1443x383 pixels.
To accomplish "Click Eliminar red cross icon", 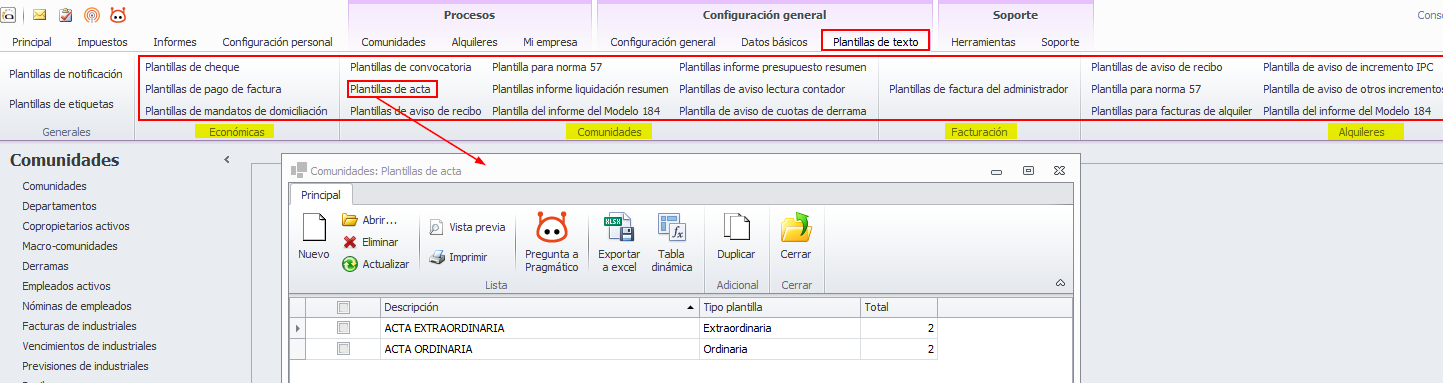I will click(349, 242).
